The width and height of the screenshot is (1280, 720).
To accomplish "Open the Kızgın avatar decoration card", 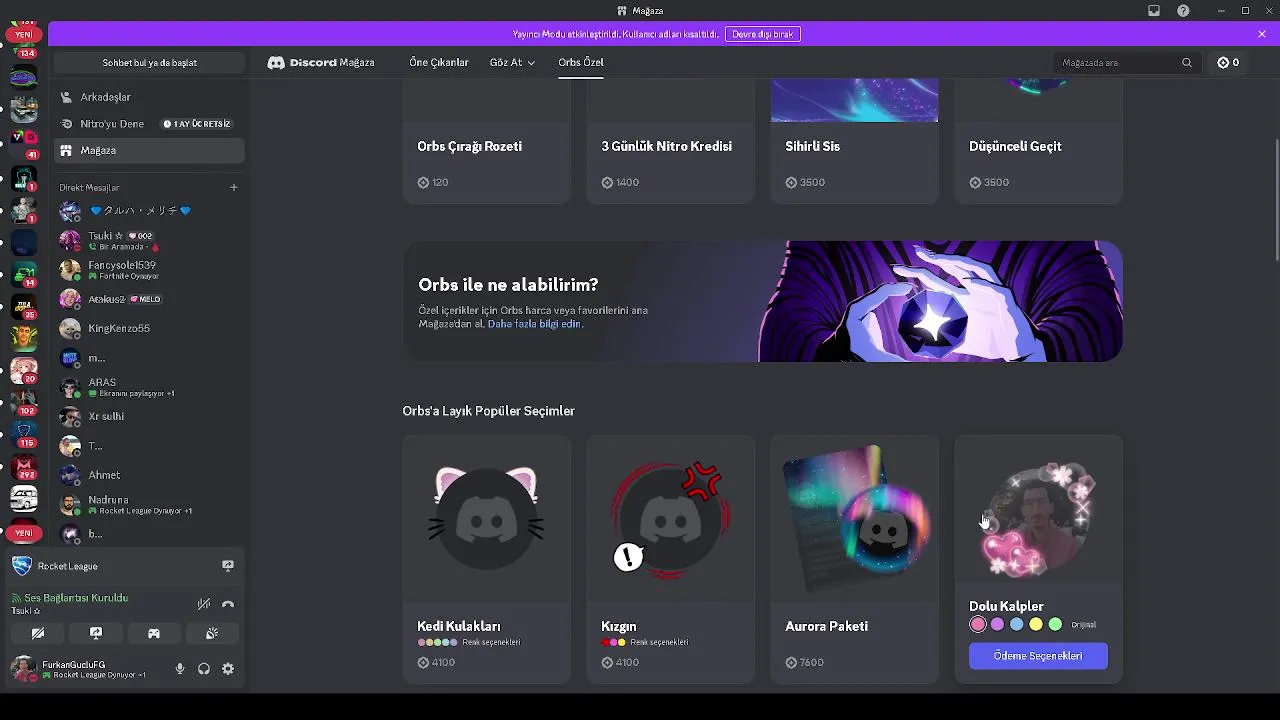I will click(670, 559).
